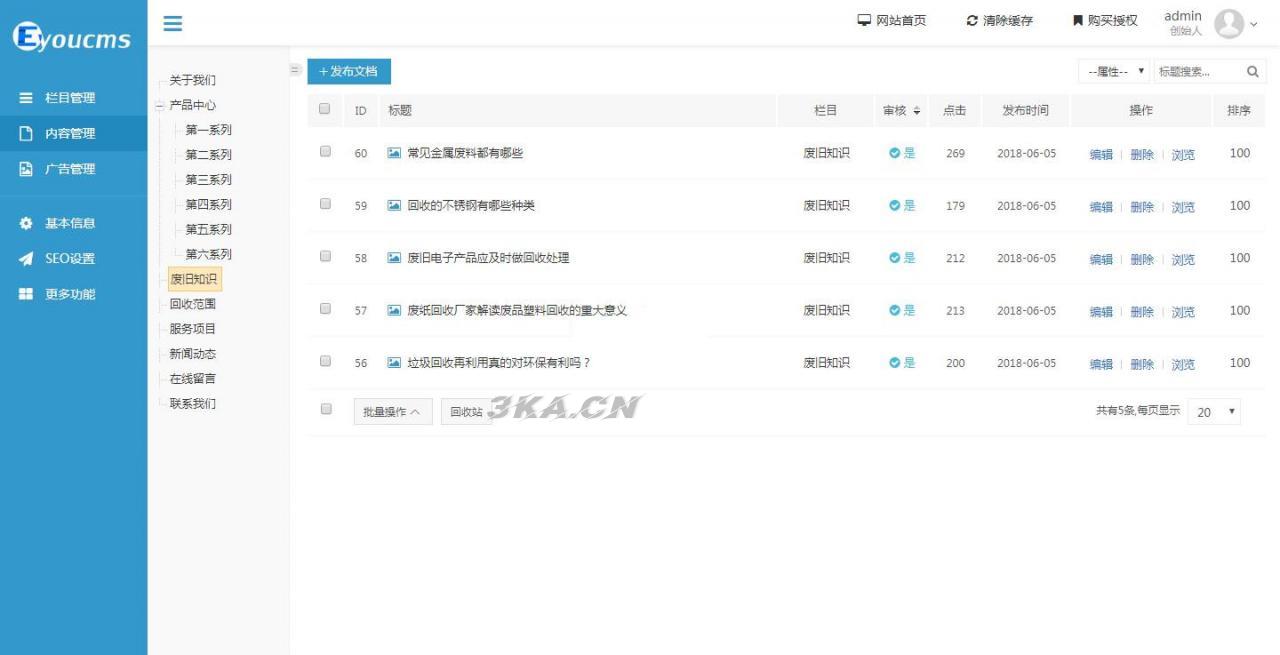Click the 发布文档 button
The image size is (1280, 655).
point(348,71)
